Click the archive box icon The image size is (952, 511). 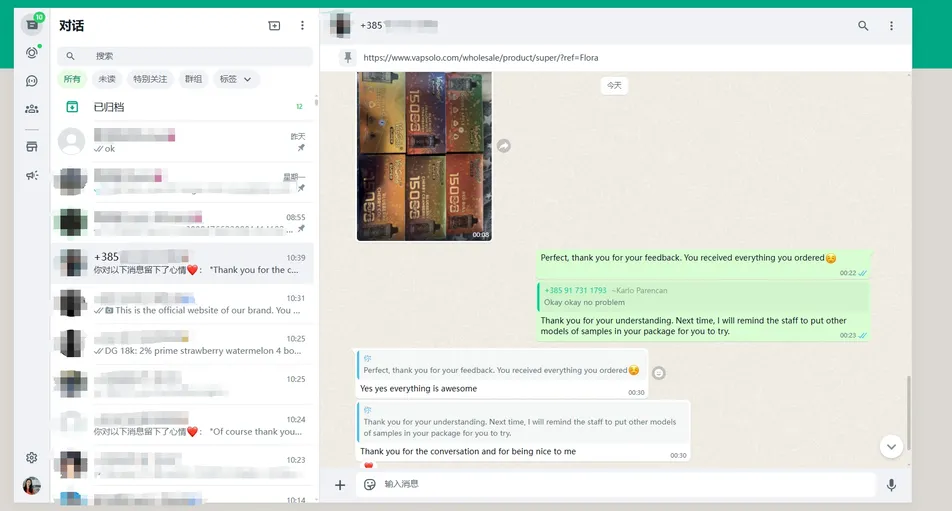click(x=72, y=107)
